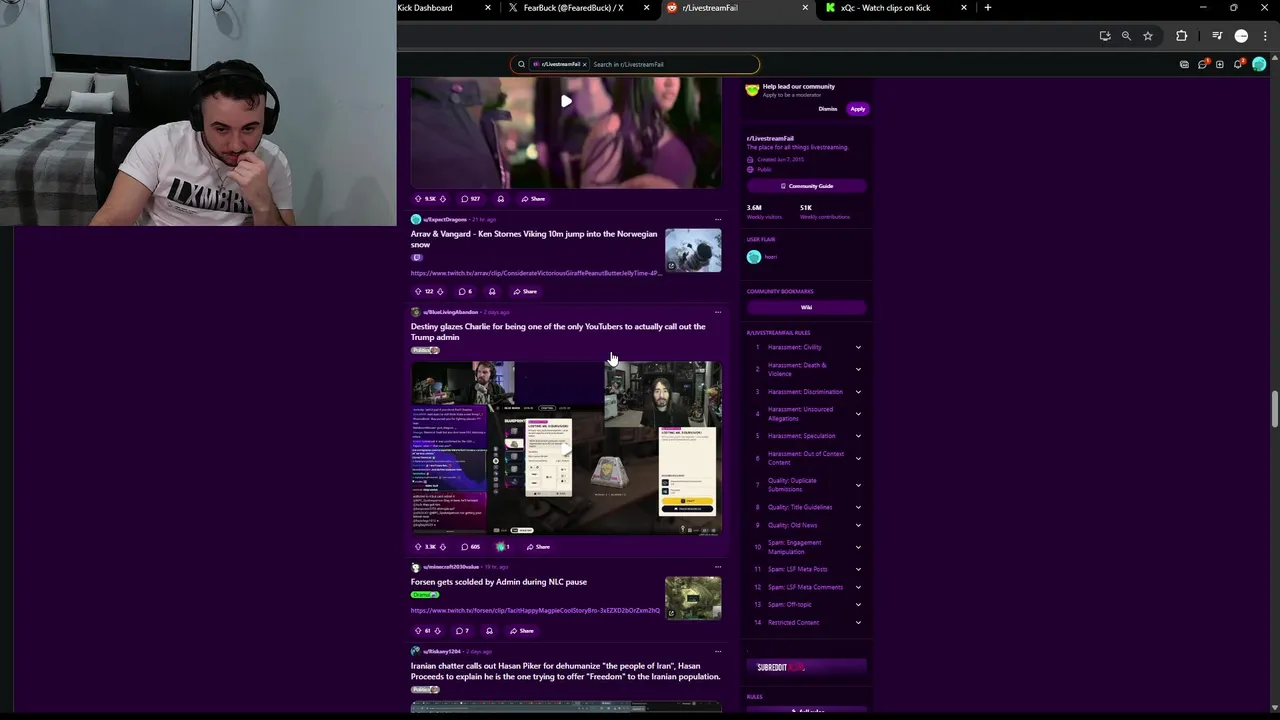Open overflow menu for the Destiny glazes Charlie post

717,312
